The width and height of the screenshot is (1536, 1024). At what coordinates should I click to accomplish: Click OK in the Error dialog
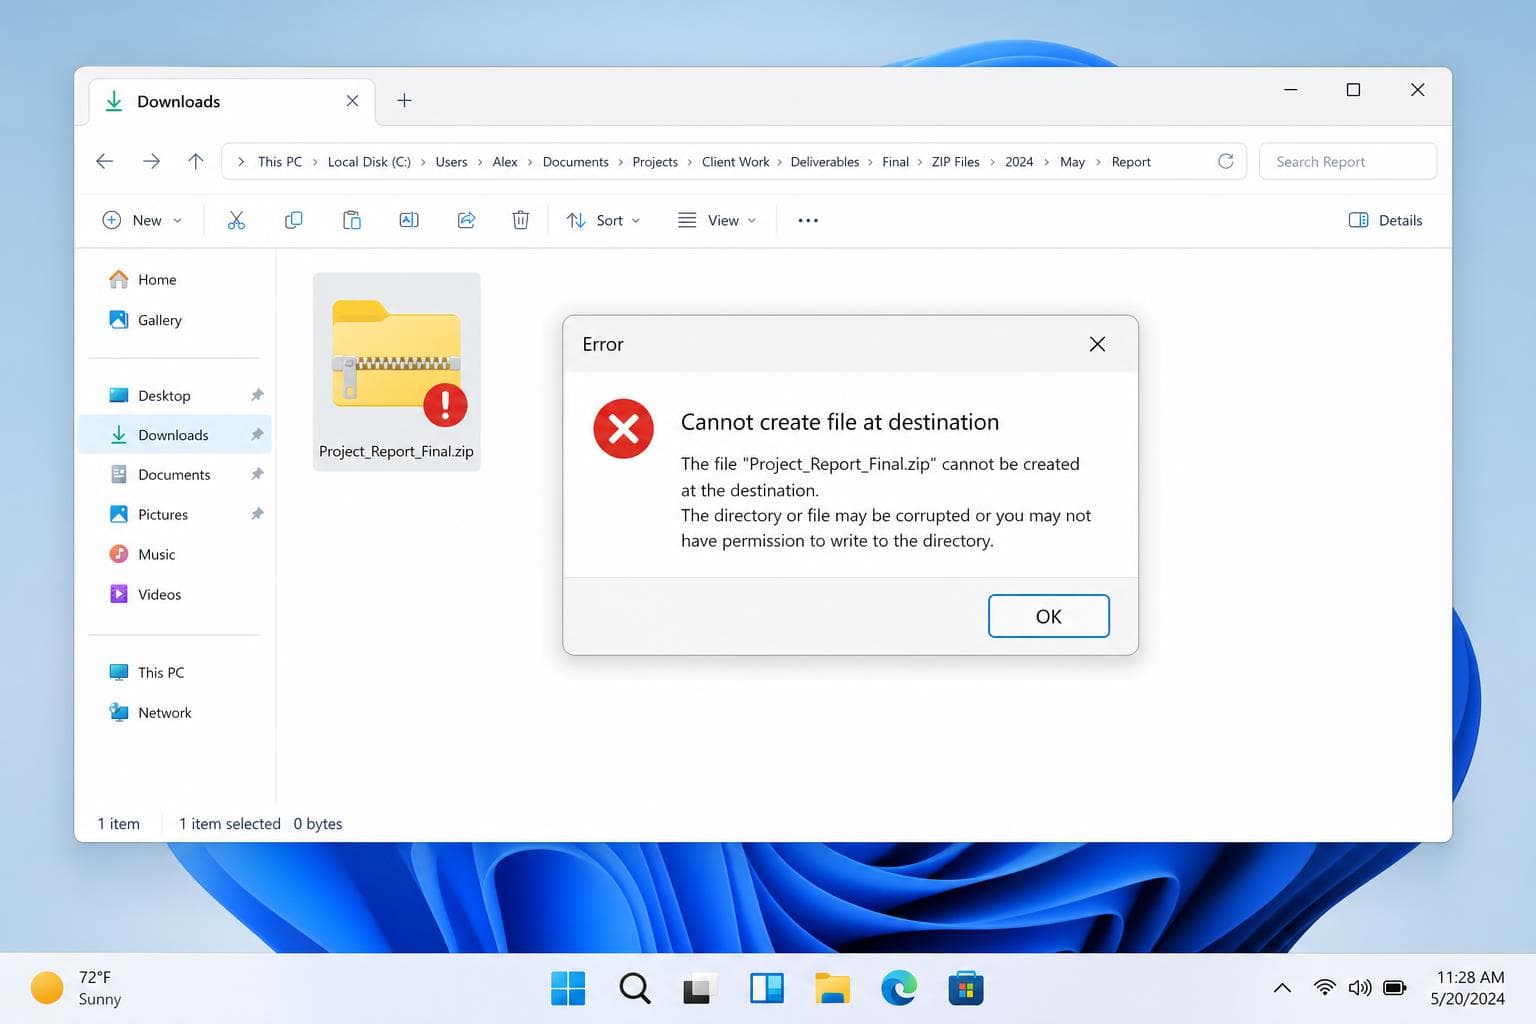(1048, 616)
